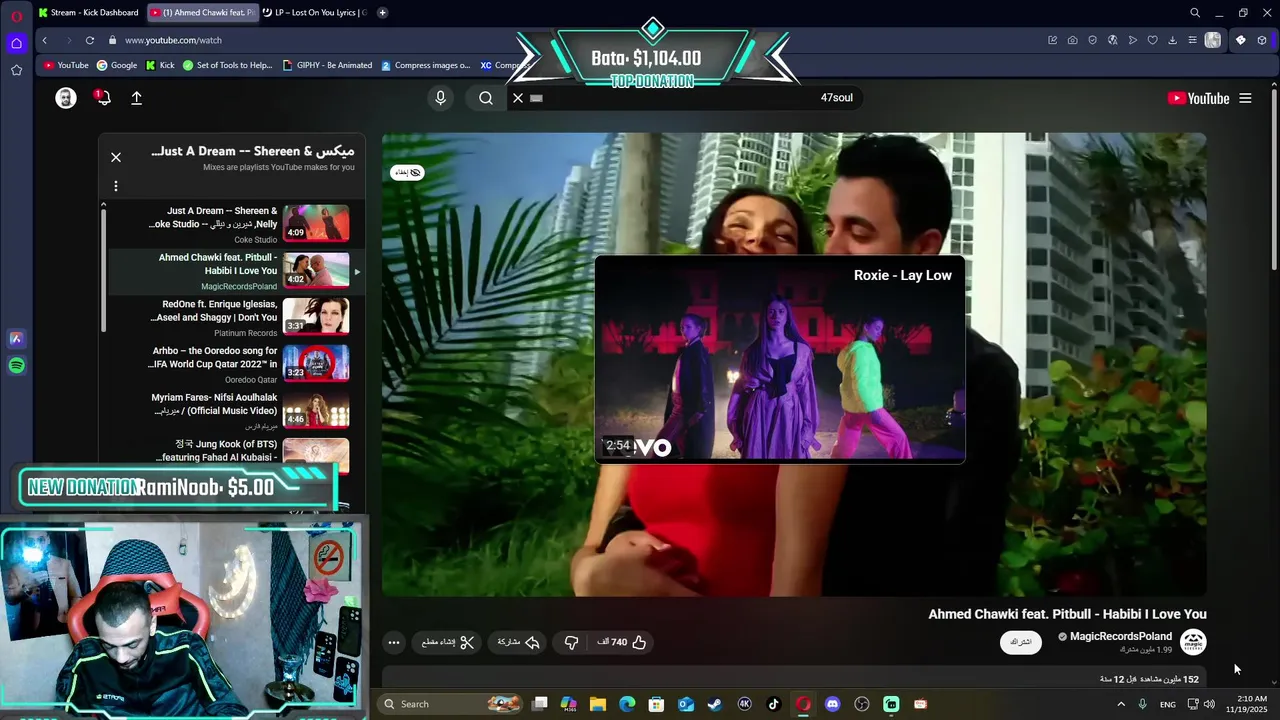Click Windows taskbar Search box
The width and height of the screenshot is (1280, 720).
pos(450,704)
